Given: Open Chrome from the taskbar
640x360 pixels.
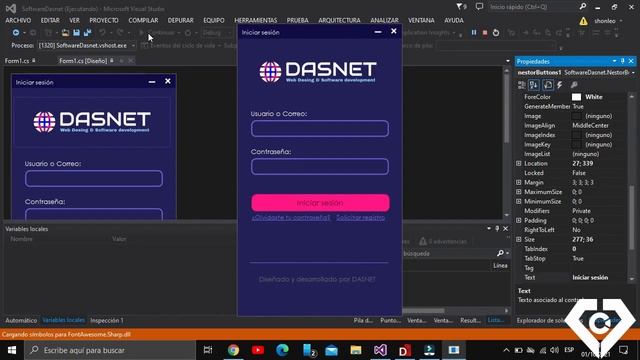Looking at the screenshot, I should tap(233, 350).
